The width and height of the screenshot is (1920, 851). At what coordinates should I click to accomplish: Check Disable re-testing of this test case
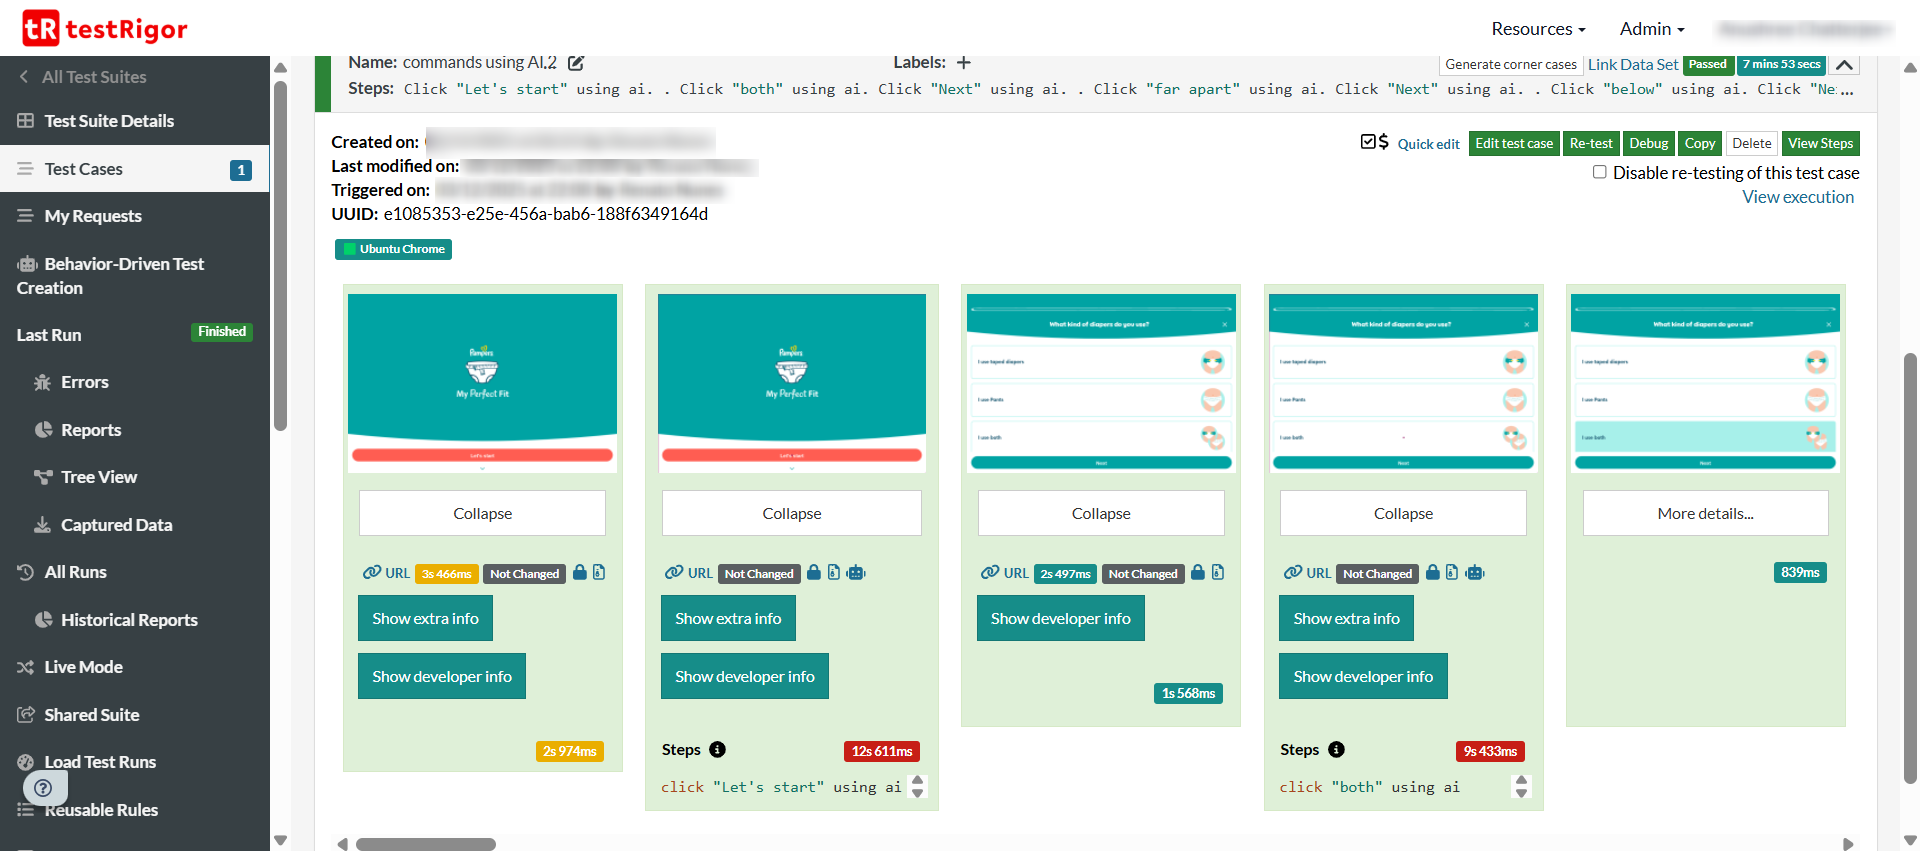[1600, 172]
